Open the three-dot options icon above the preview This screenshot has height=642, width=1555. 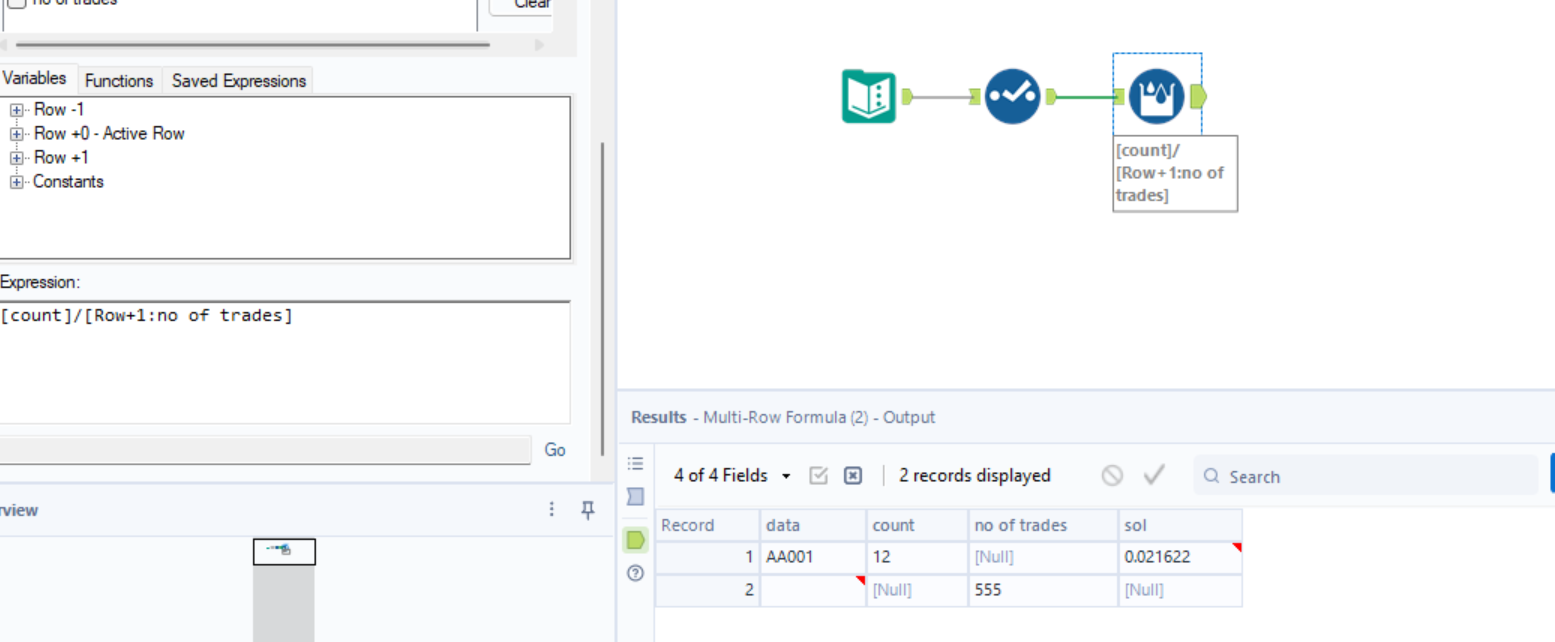coord(551,510)
